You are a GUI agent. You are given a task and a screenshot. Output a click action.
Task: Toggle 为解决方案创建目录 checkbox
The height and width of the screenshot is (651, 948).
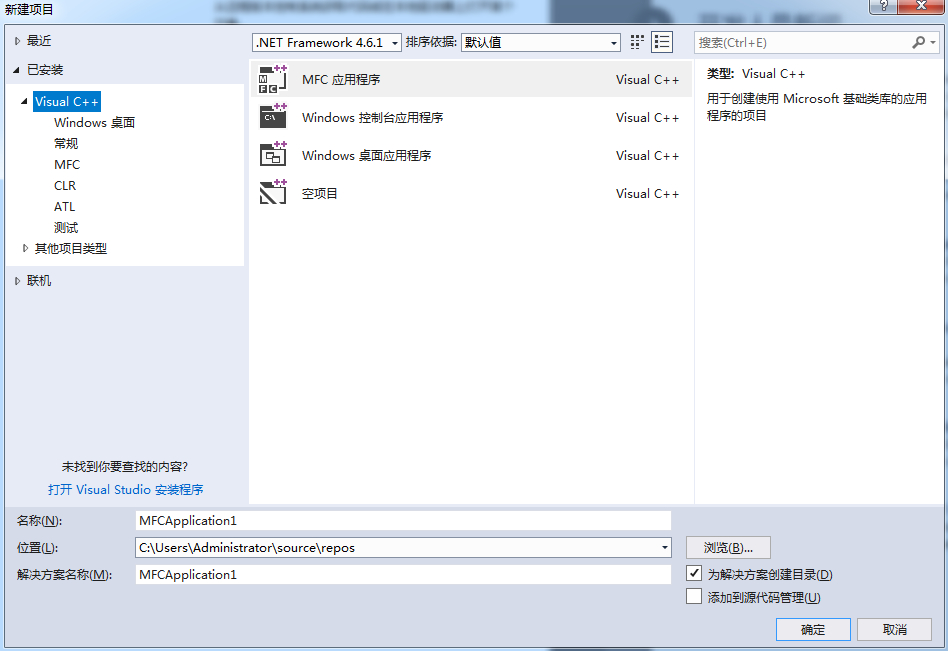pos(694,573)
